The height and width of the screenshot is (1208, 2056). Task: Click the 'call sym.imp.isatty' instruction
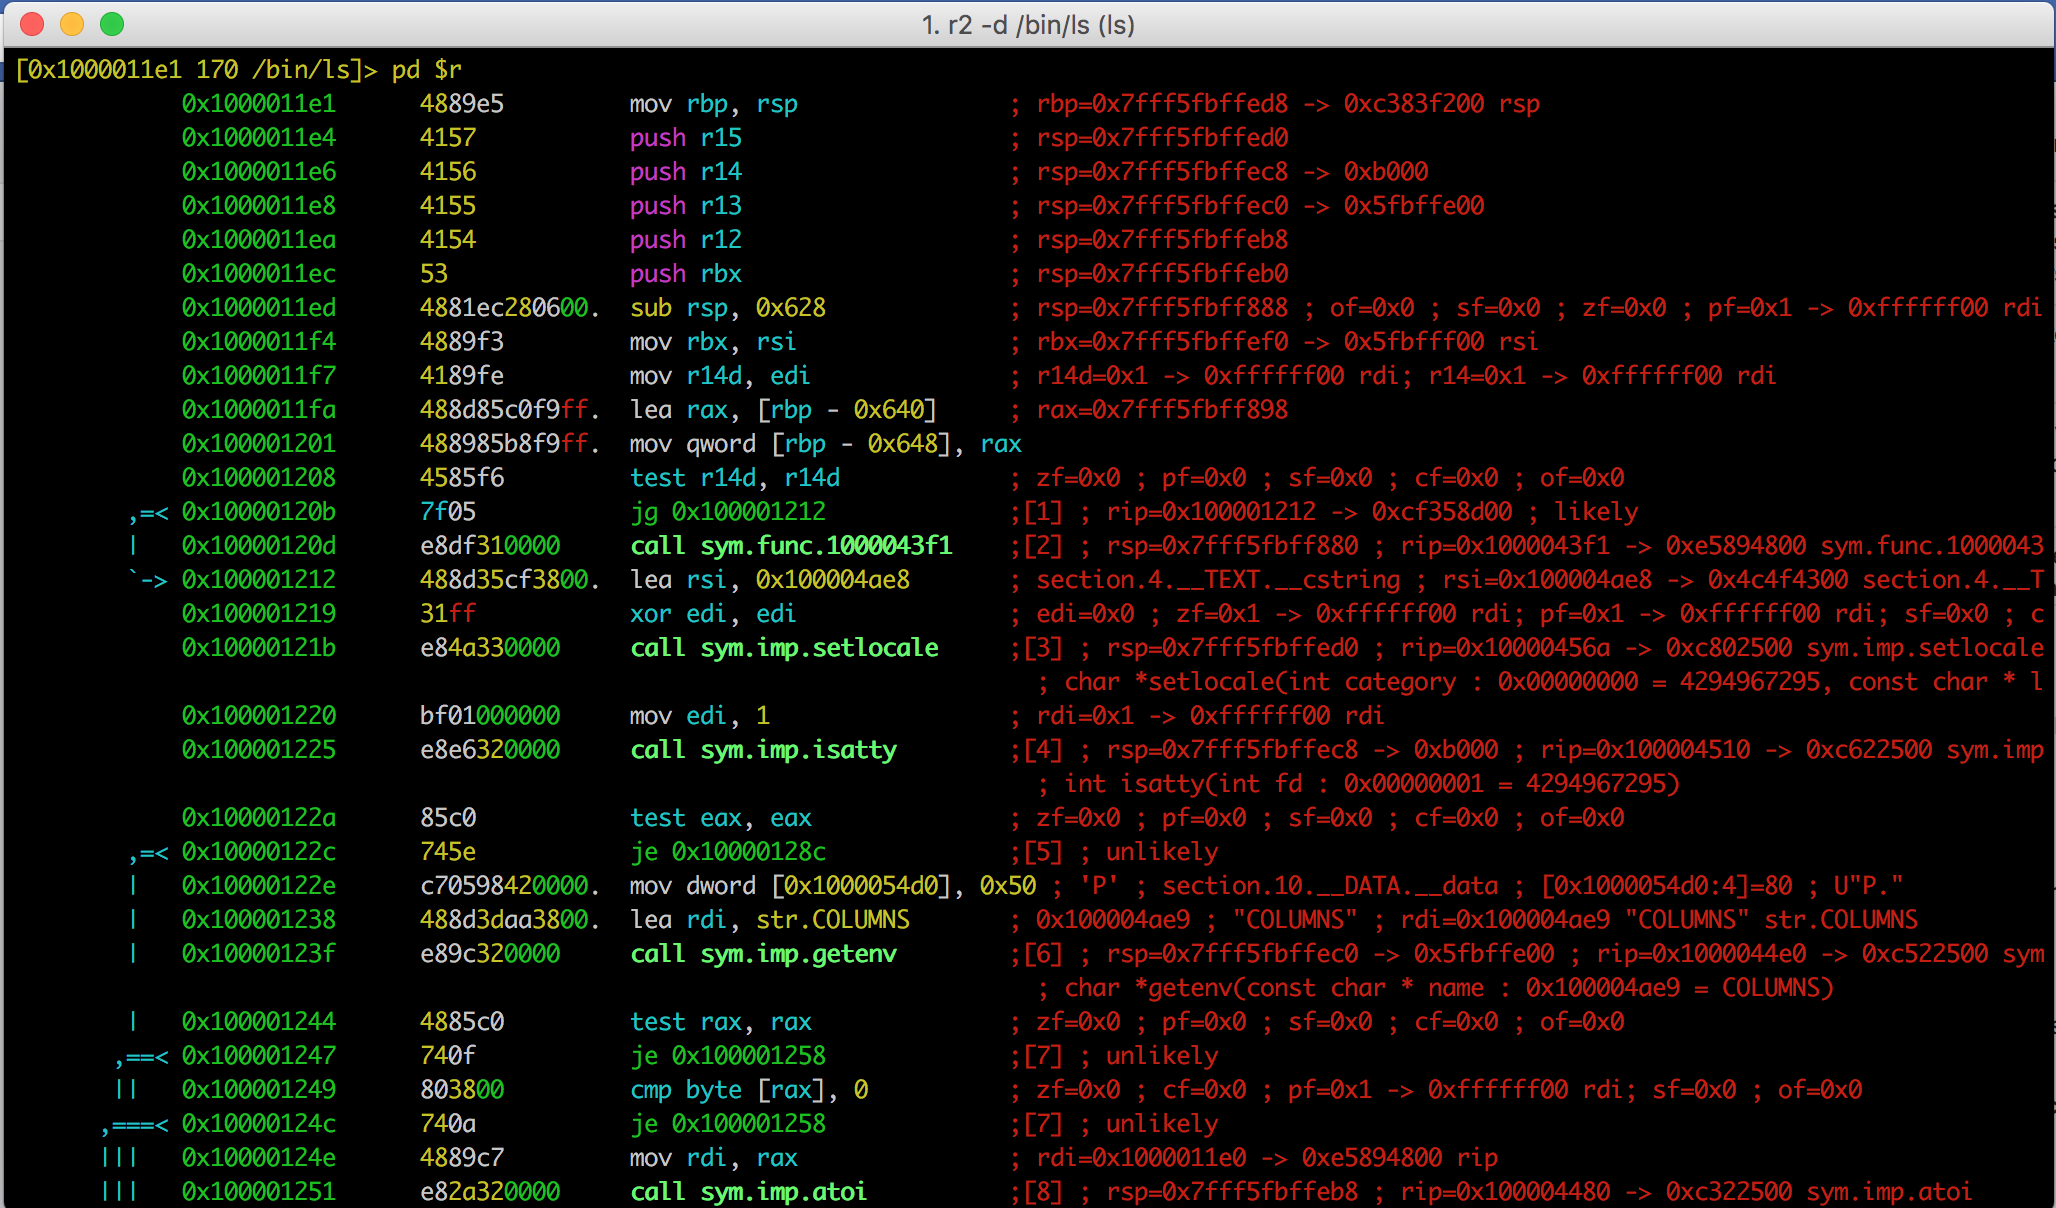[x=763, y=750]
